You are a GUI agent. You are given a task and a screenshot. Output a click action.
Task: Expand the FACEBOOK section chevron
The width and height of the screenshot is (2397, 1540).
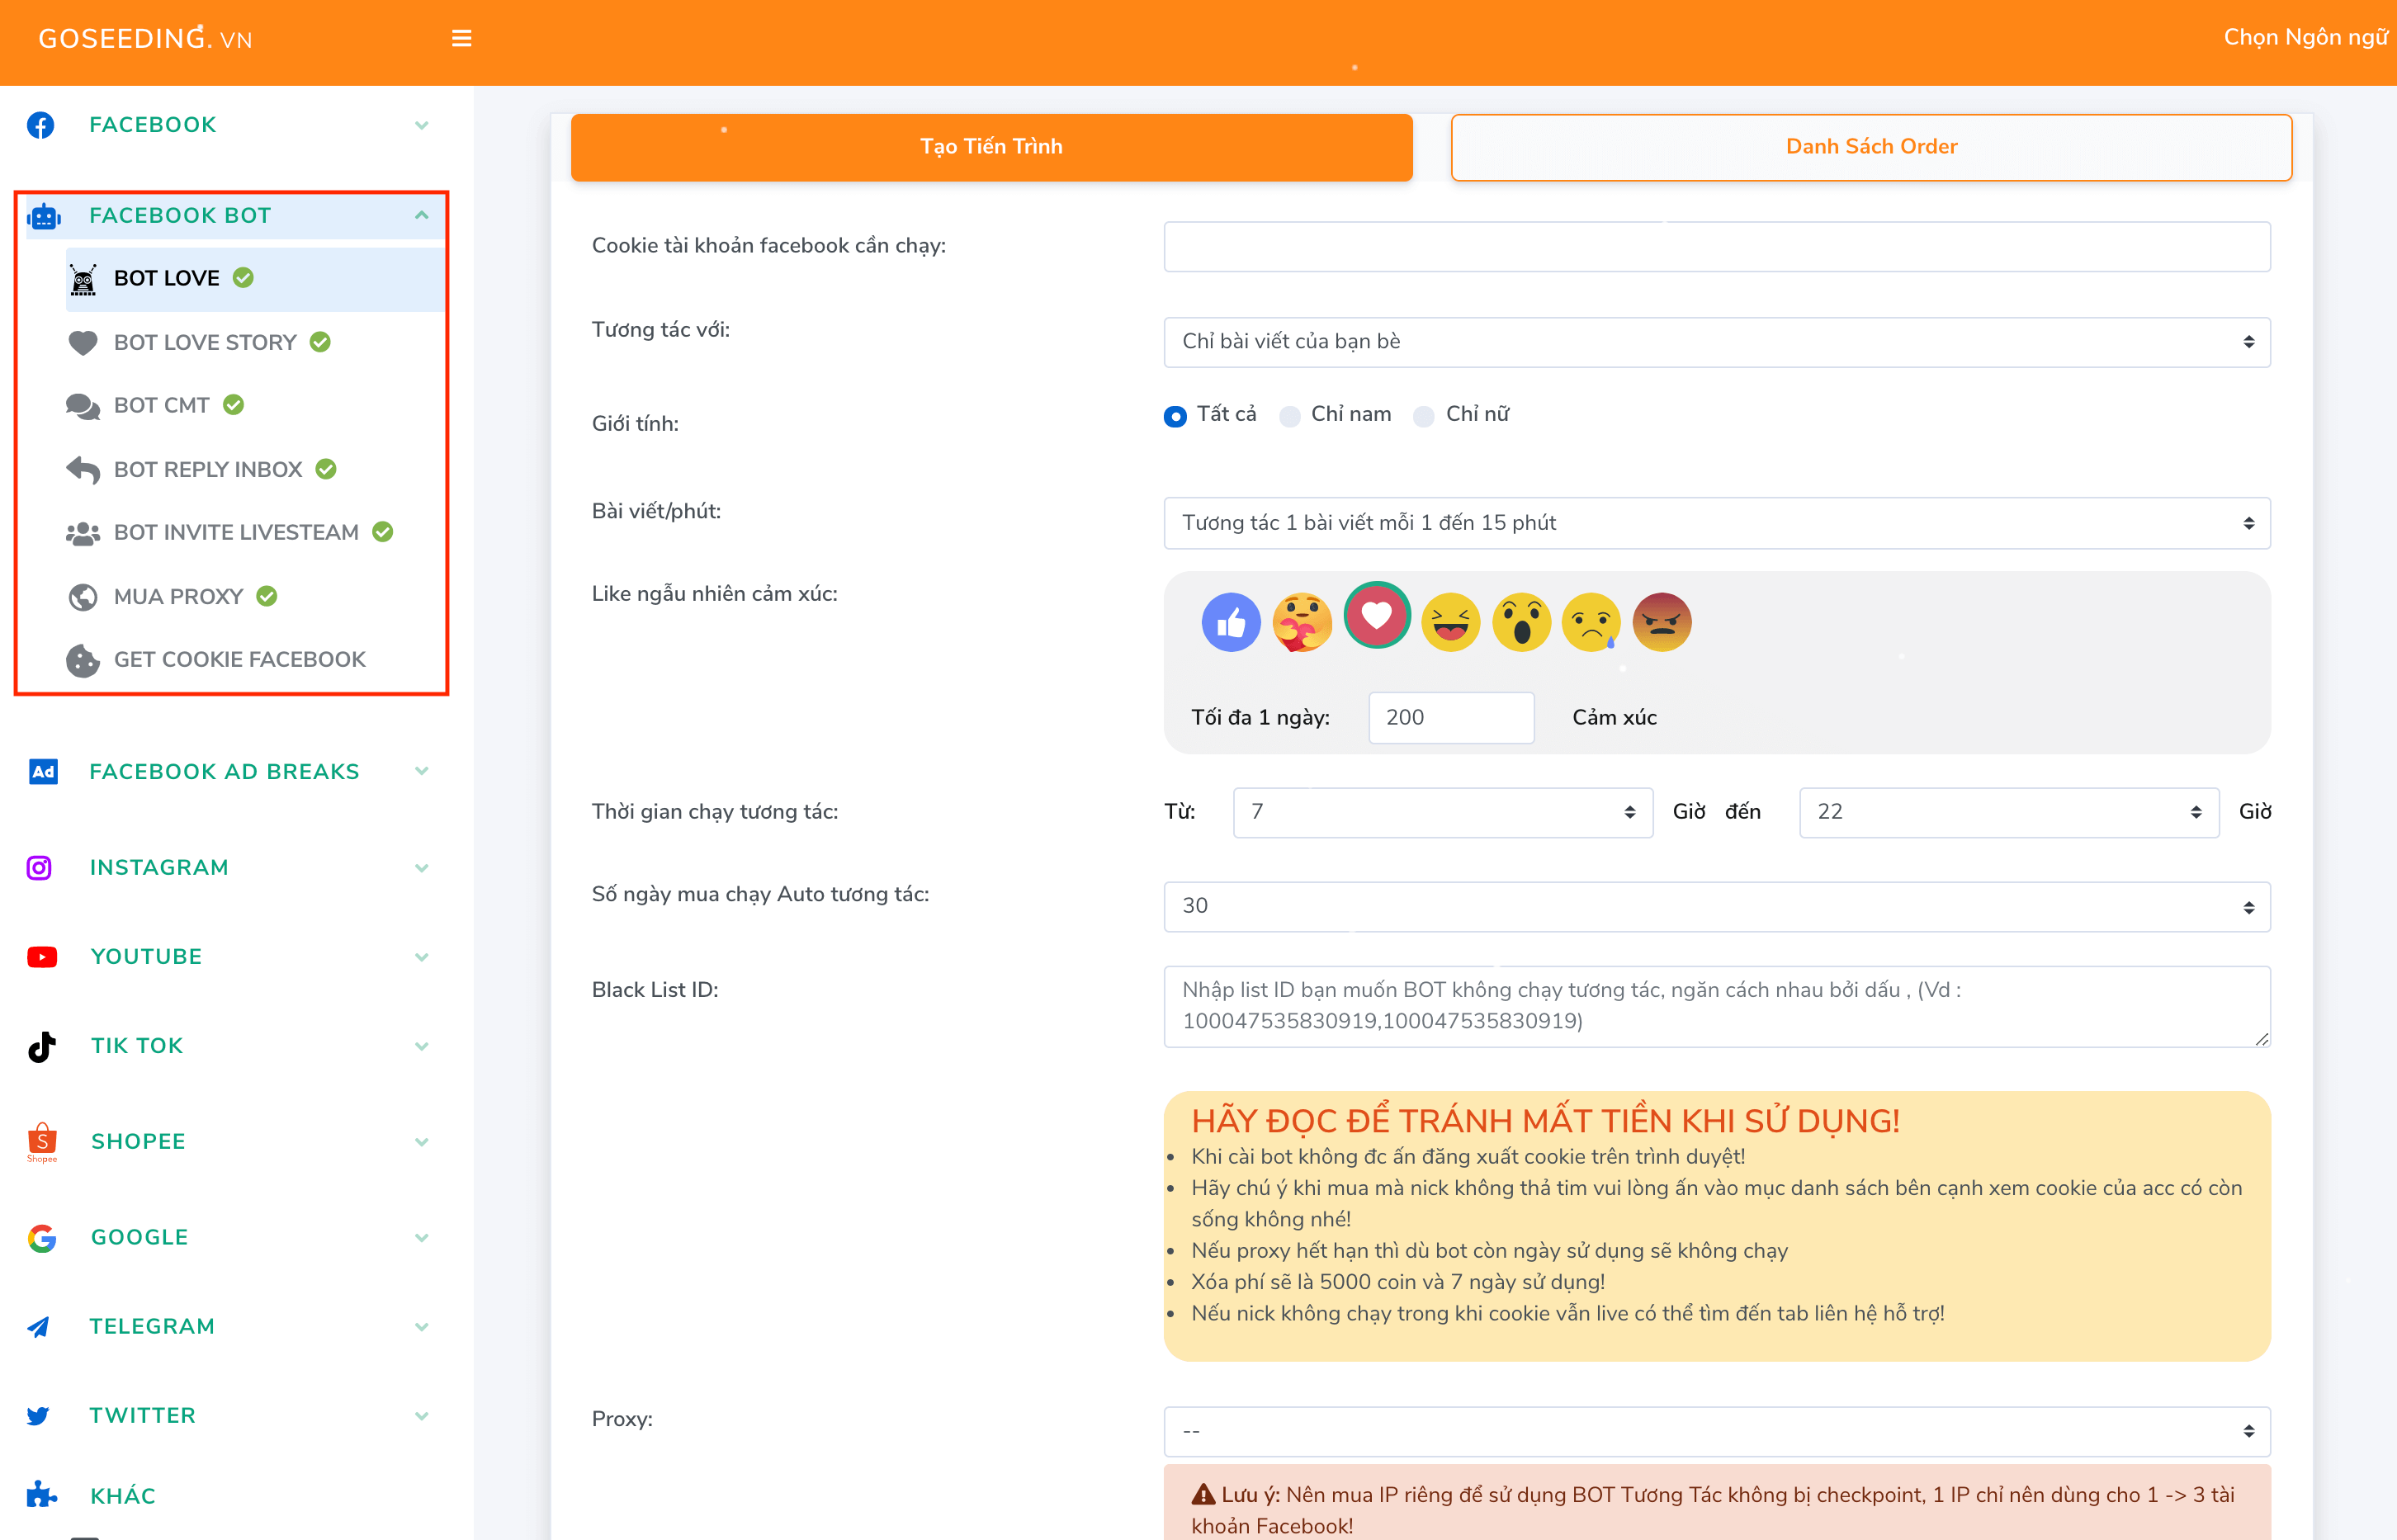(422, 126)
